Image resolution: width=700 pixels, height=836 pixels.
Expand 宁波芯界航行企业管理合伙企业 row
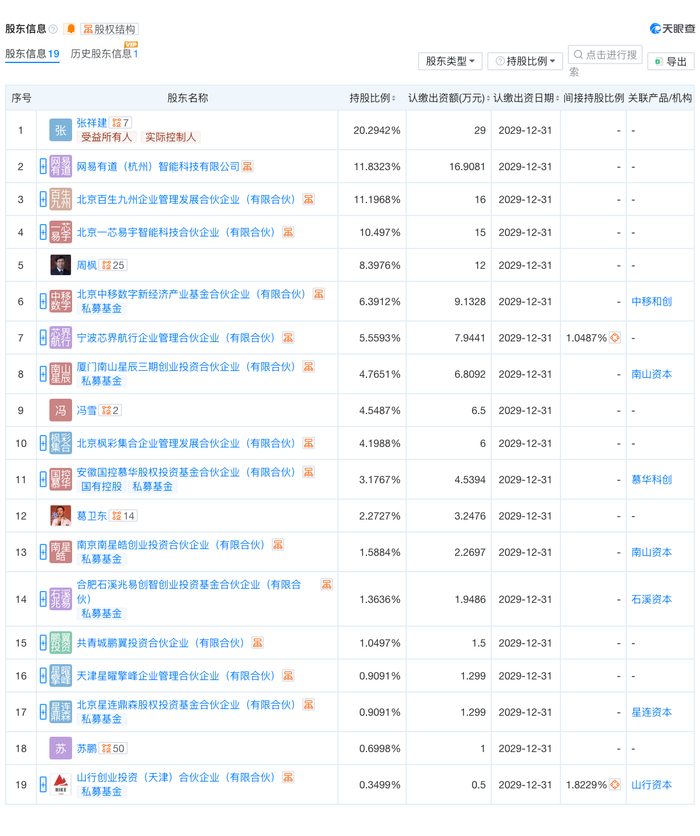point(43,338)
